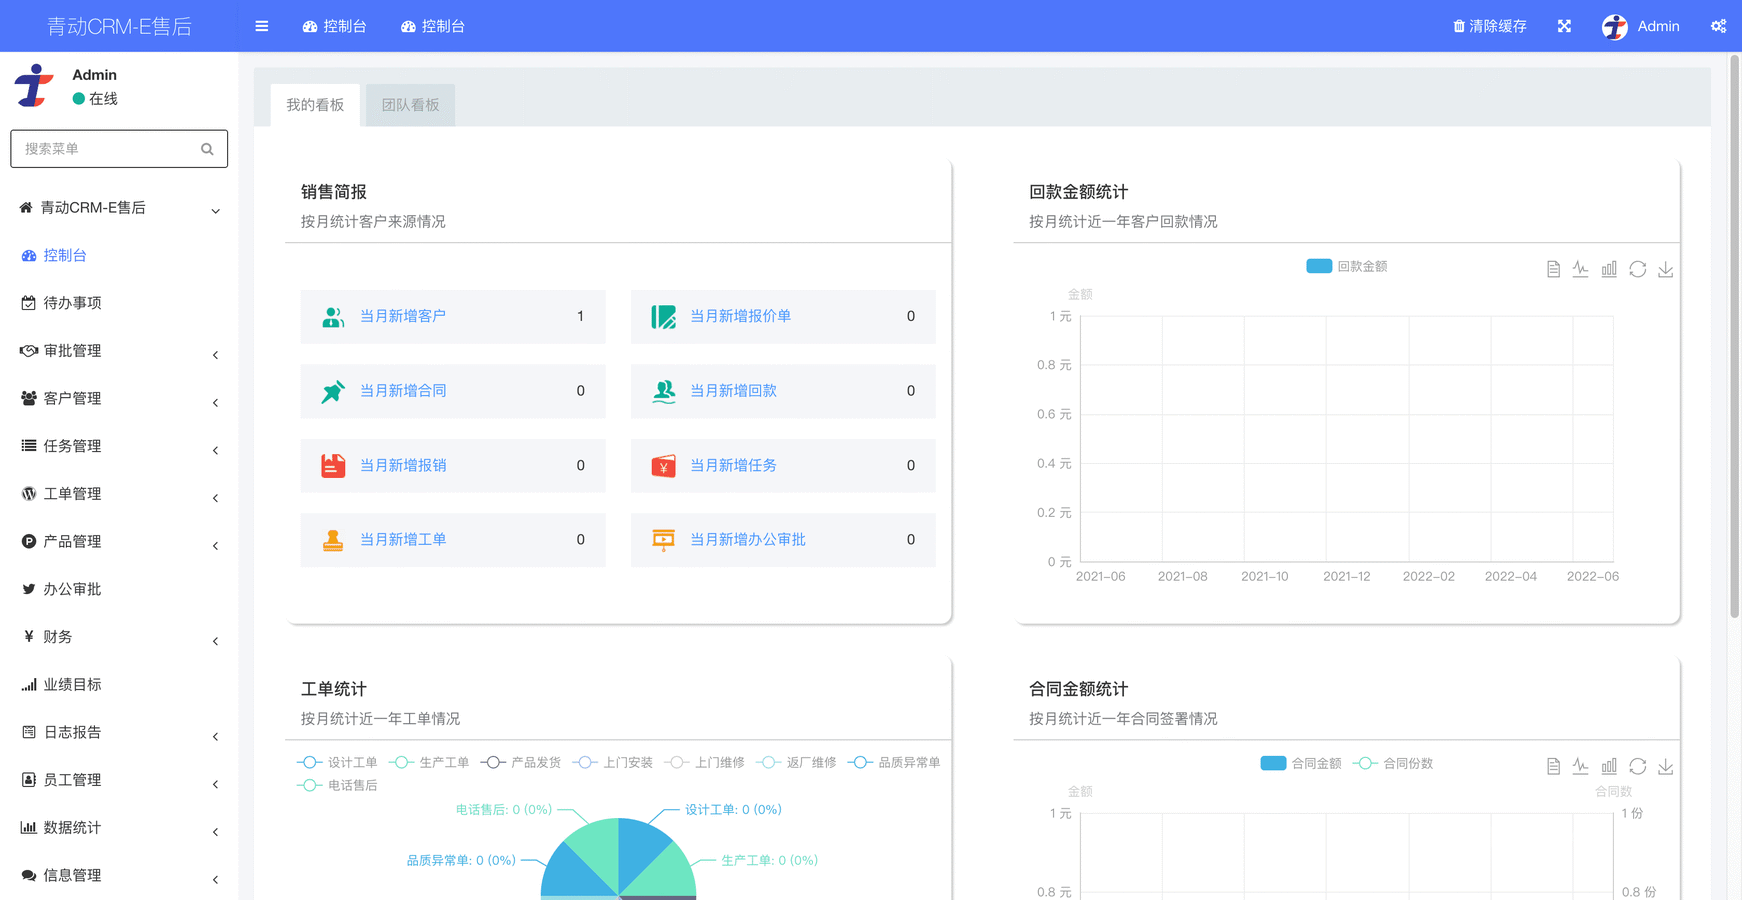The width and height of the screenshot is (1742, 900).
Task: Restore the 回款金额统计 chart with refresh icon
Action: point(1637,269)
